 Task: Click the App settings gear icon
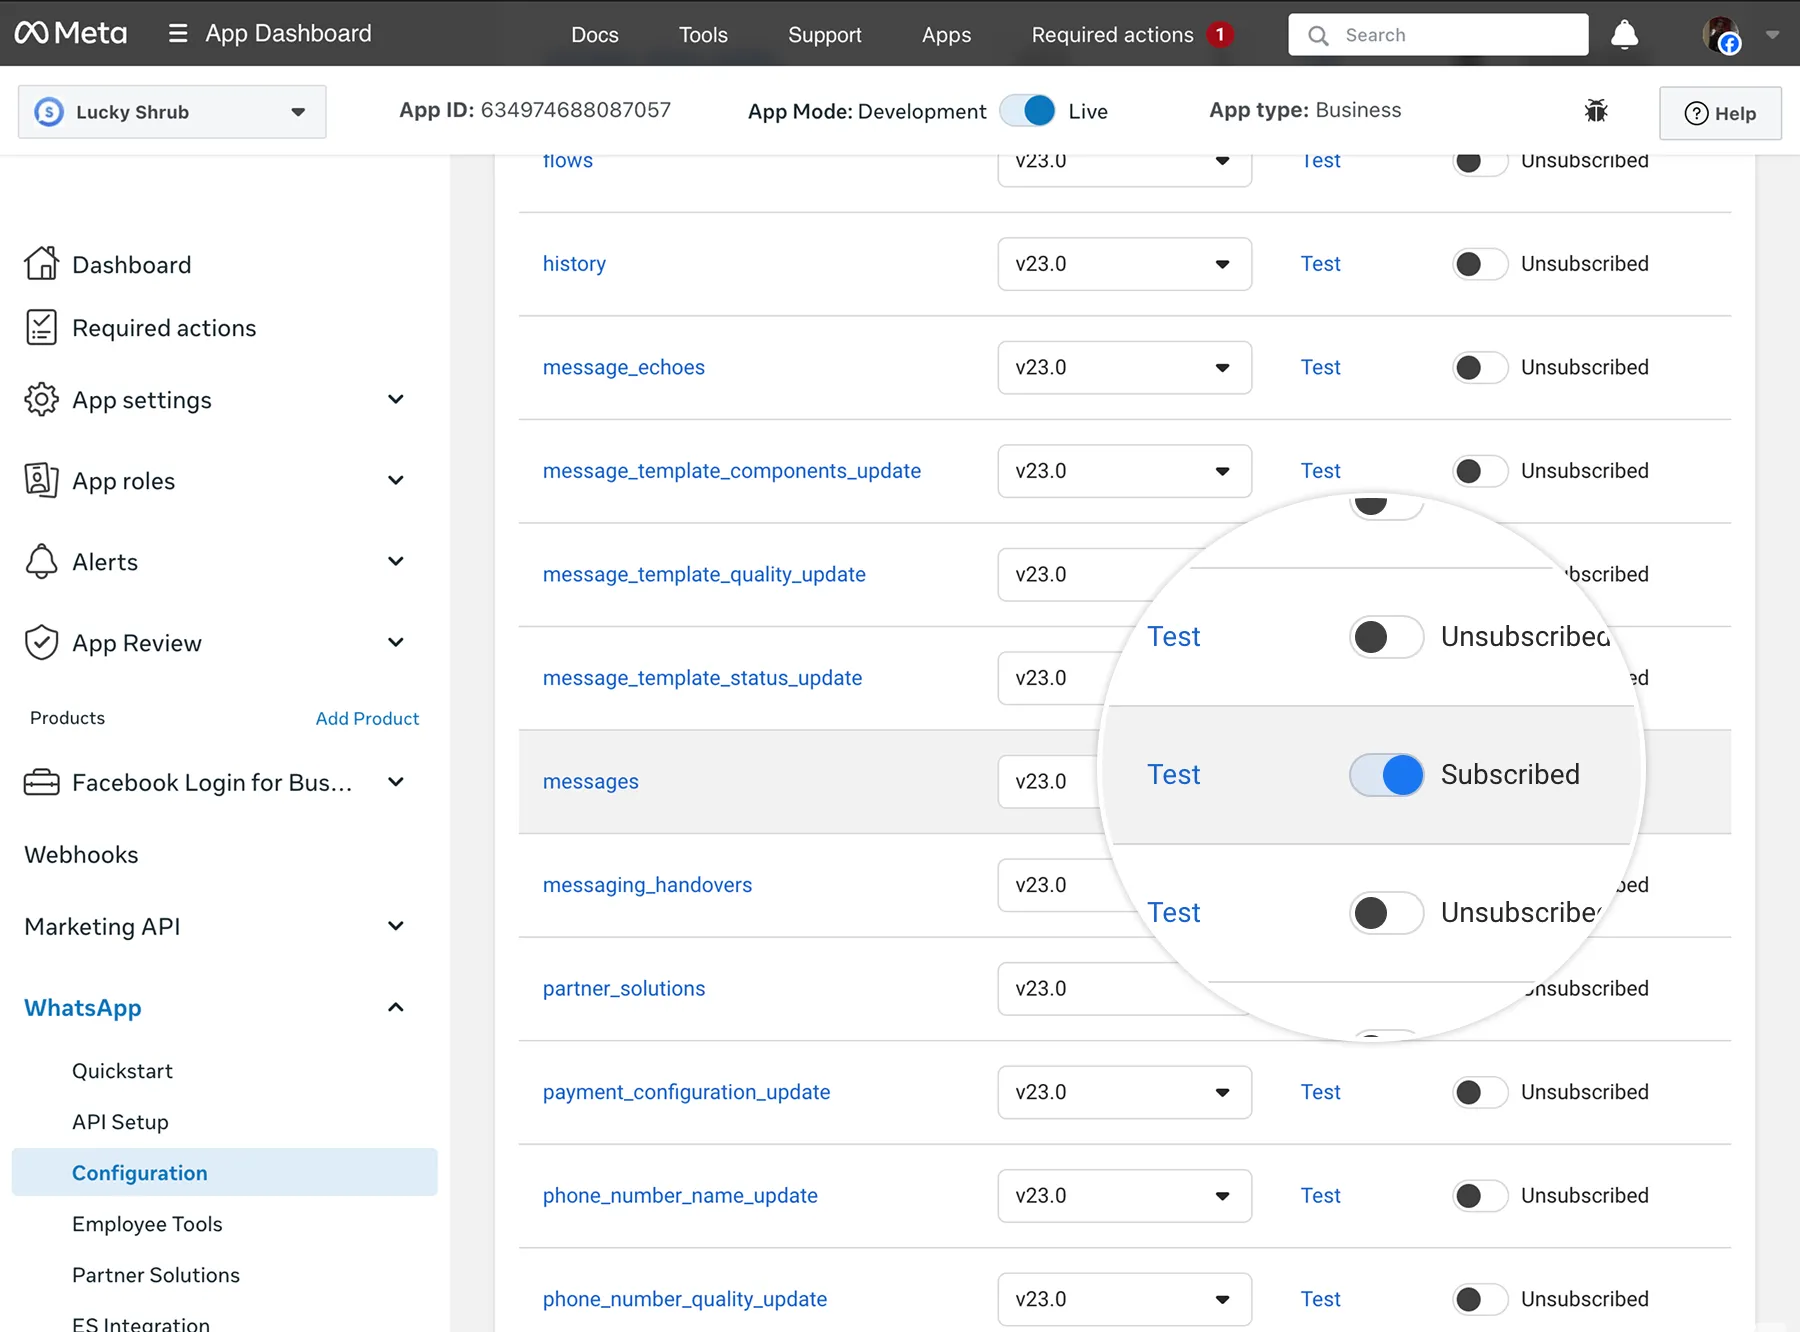41,400
